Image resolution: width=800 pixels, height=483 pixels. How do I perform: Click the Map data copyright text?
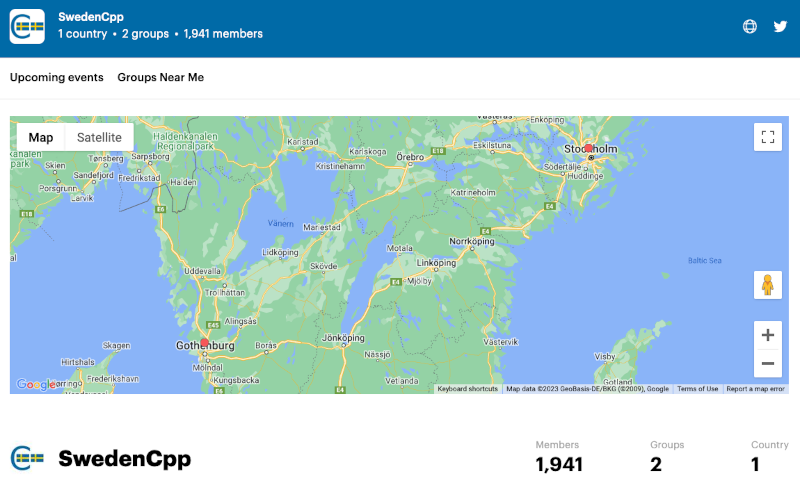click(x=587, y=389)
